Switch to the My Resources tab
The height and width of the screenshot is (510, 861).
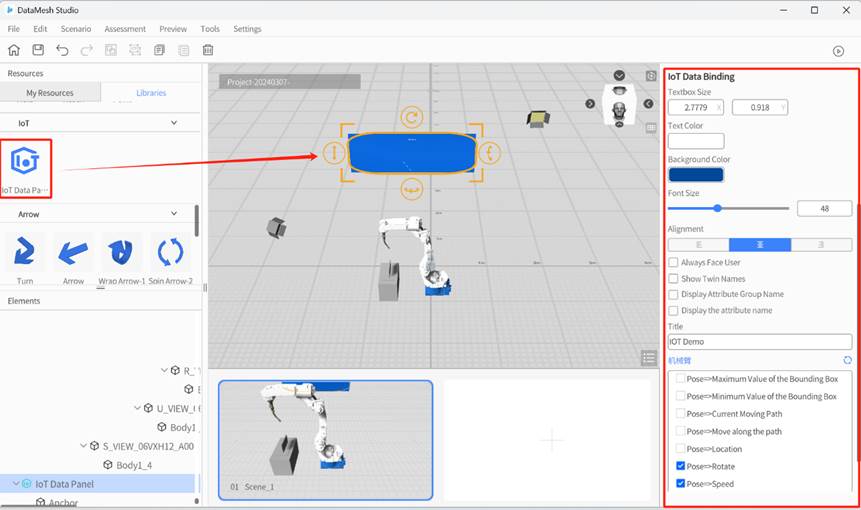tap(49, 93)
